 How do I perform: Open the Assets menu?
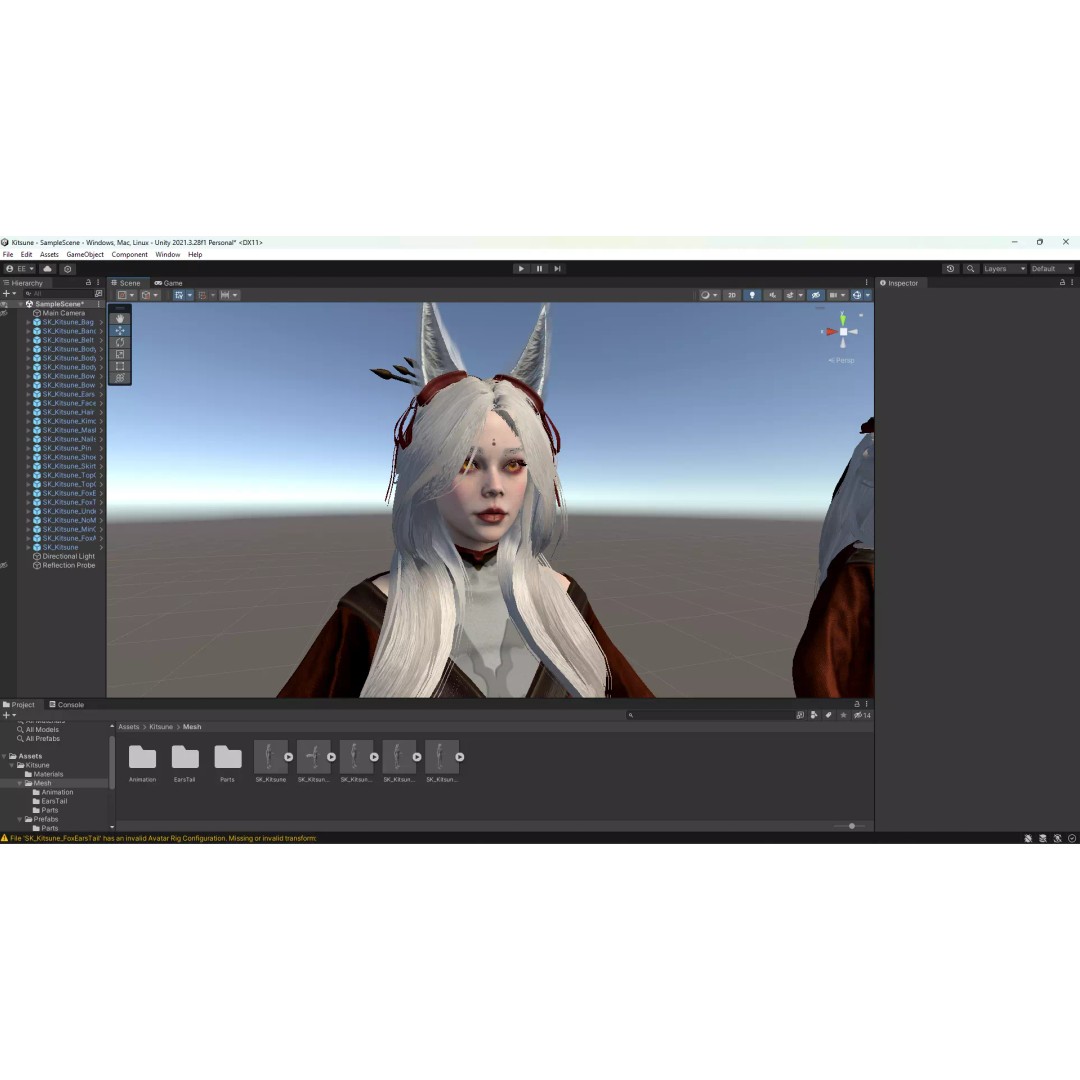coord(49,254)
